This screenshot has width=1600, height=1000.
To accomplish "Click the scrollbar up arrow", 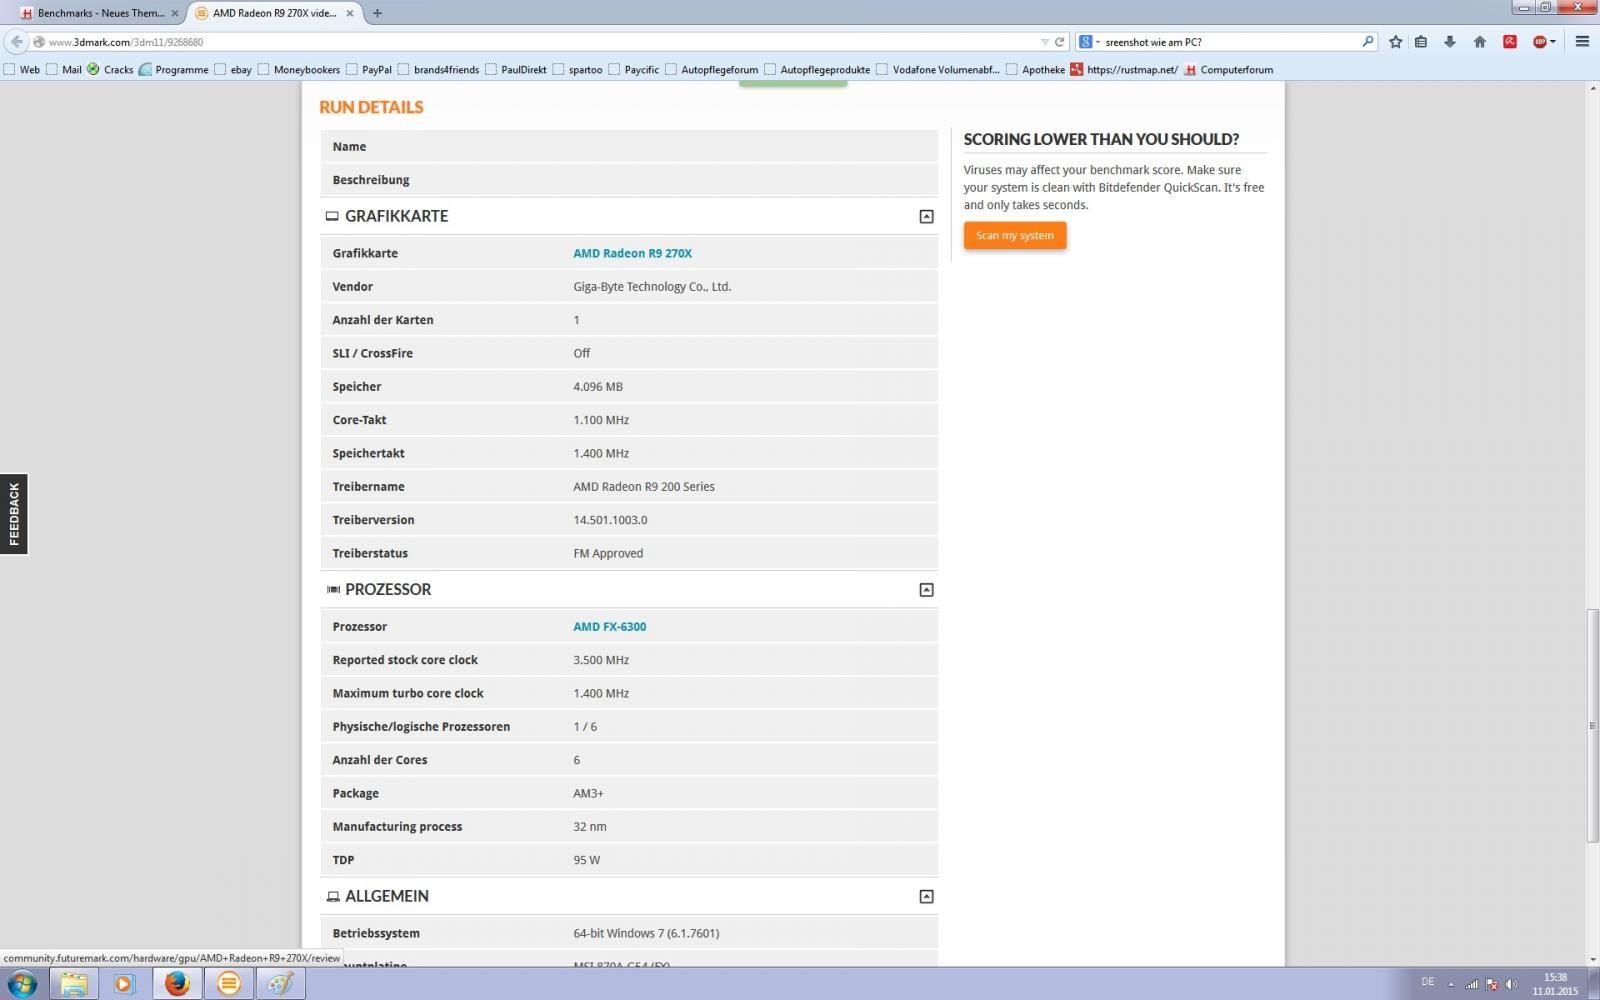I will coord(1592,88).
